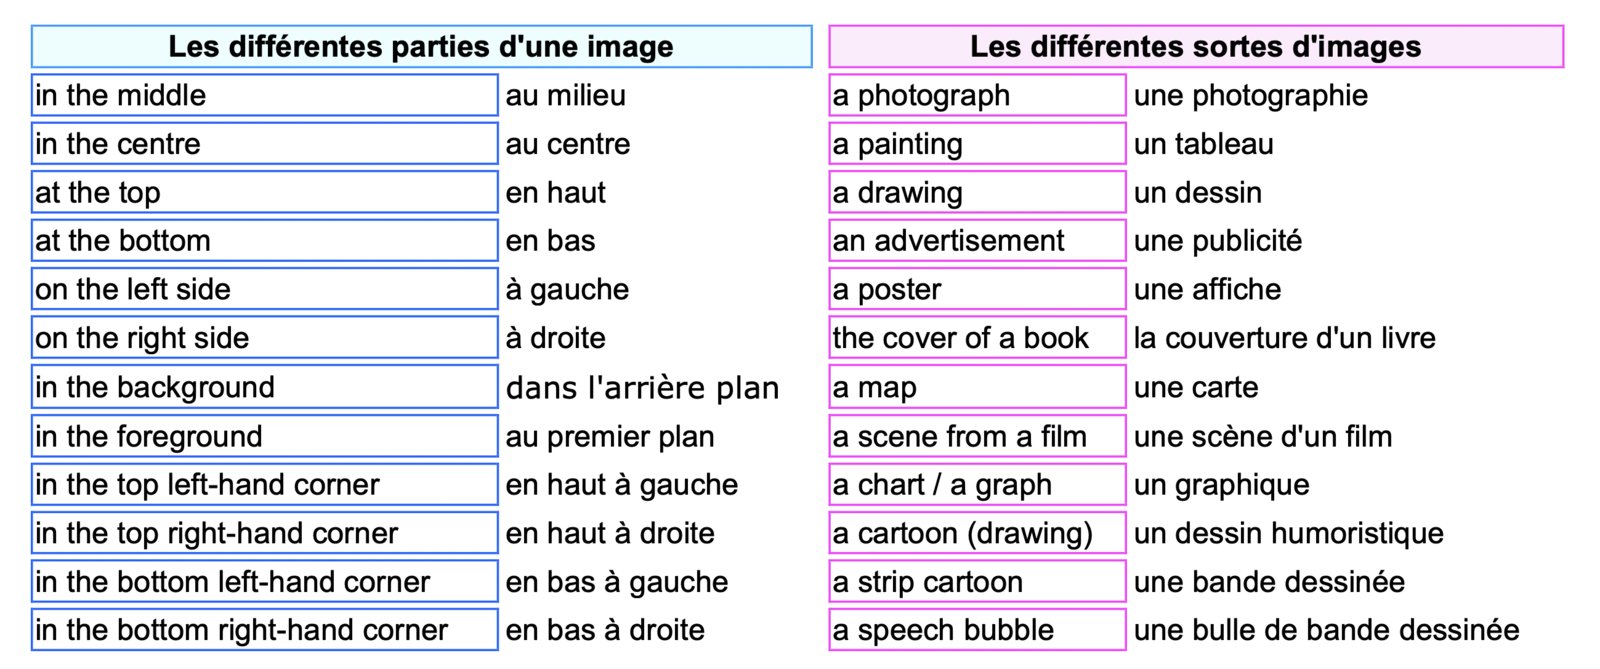Viewport: 1600px width, 669px height.
Task: Click 'in the top left-hand corner' cell
Action: pos(265,484)
